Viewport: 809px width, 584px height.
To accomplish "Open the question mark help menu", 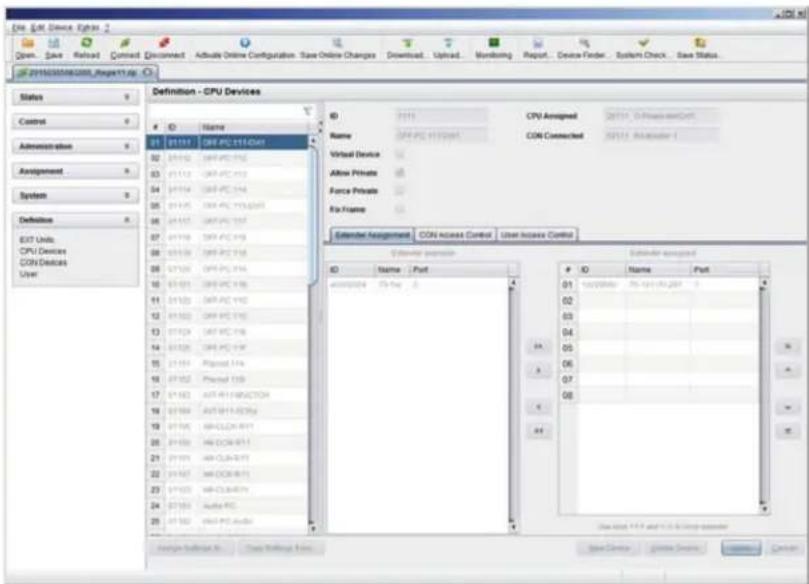I will [x=107, y=27].
